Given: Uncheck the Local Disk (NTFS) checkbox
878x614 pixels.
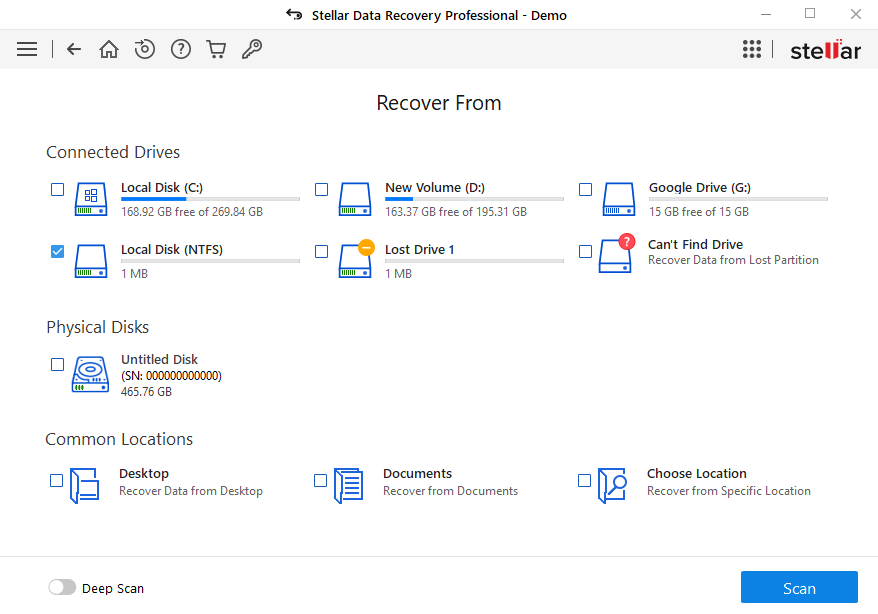Looking at the screenshot, I should 57,251.
